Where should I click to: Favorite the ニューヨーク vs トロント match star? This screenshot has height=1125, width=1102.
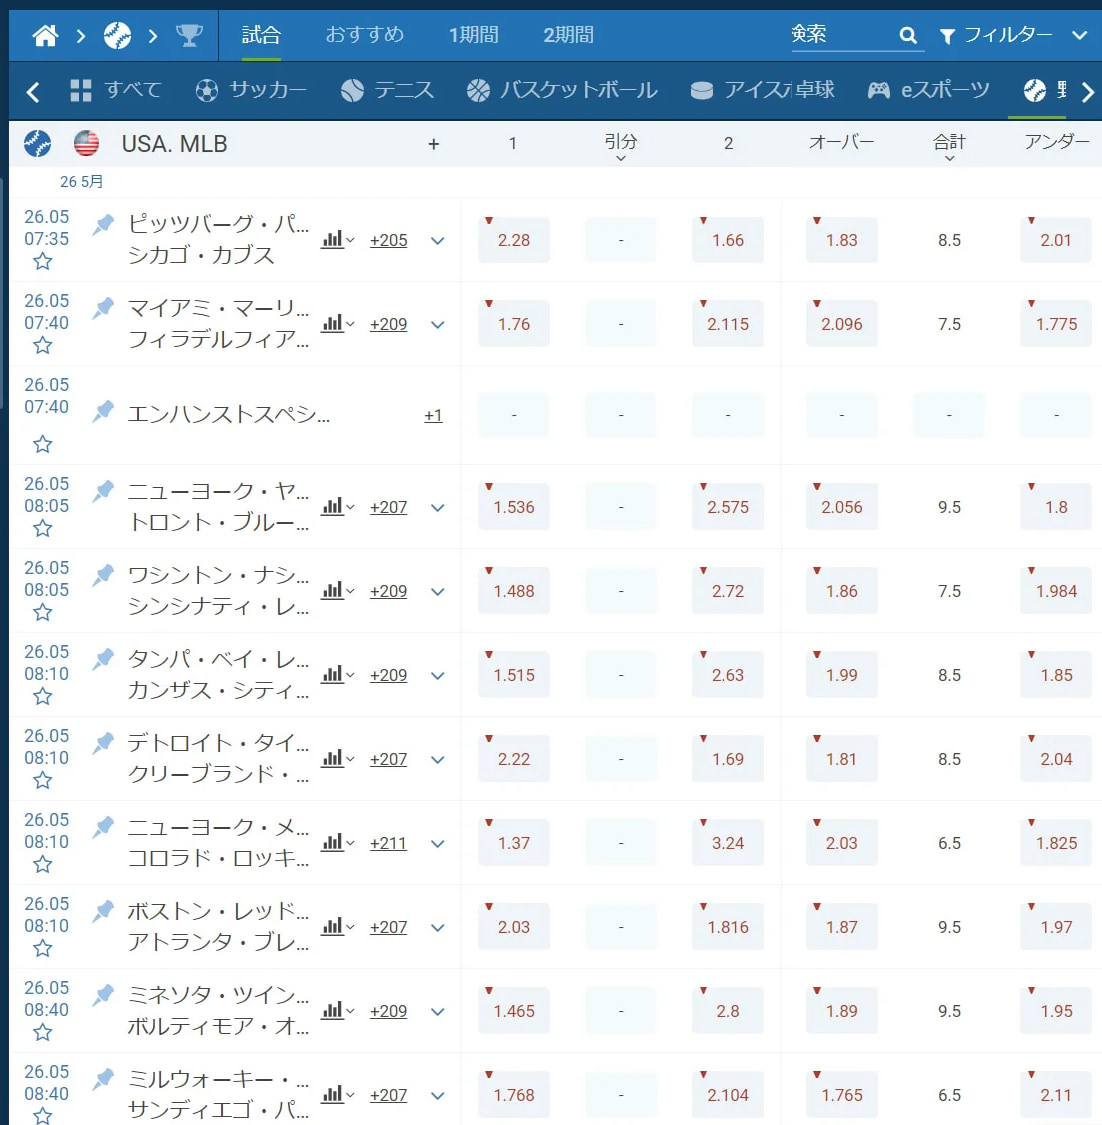(x=43, y=529)
